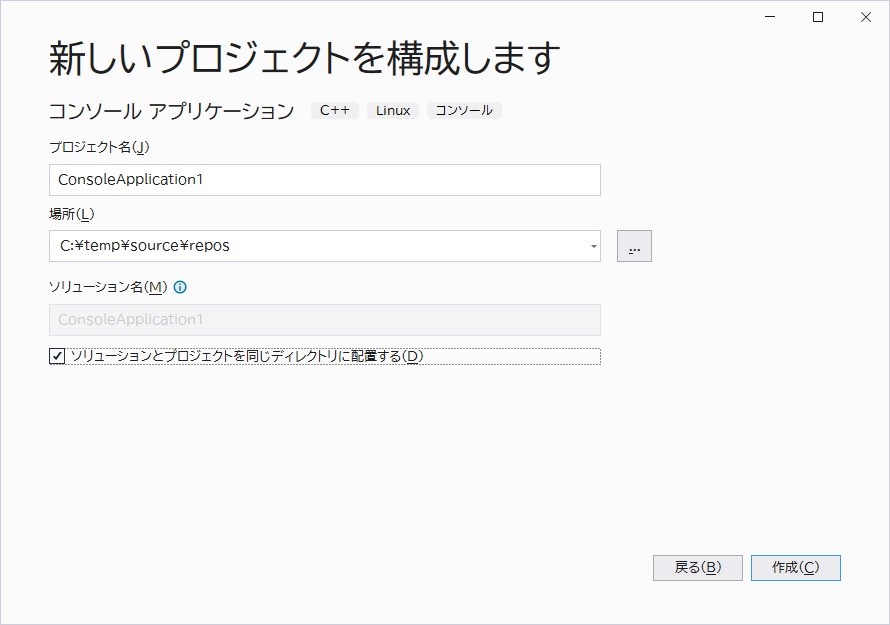Screen dimensions: 890x625
Task: Expand the 場所 location dropdown arrow
Action: click(x=594, y=246)
